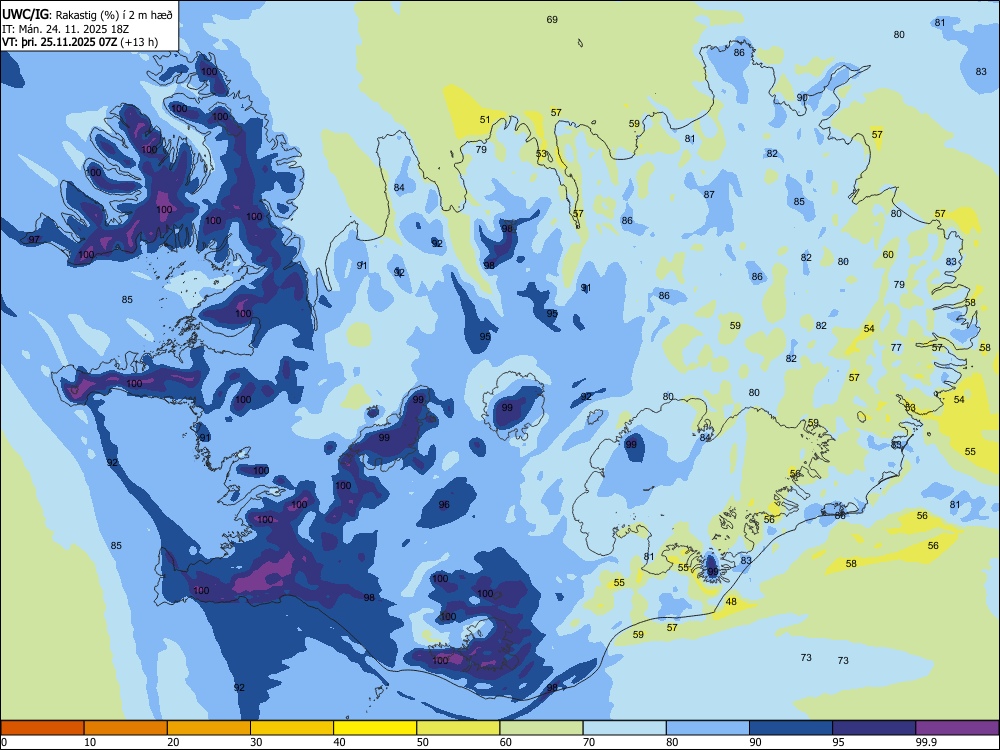Click the value 58 south of the southeast coast
The width and height of the screenshot is (1000, 750).
pyautogui.click(x=851, y=564)
